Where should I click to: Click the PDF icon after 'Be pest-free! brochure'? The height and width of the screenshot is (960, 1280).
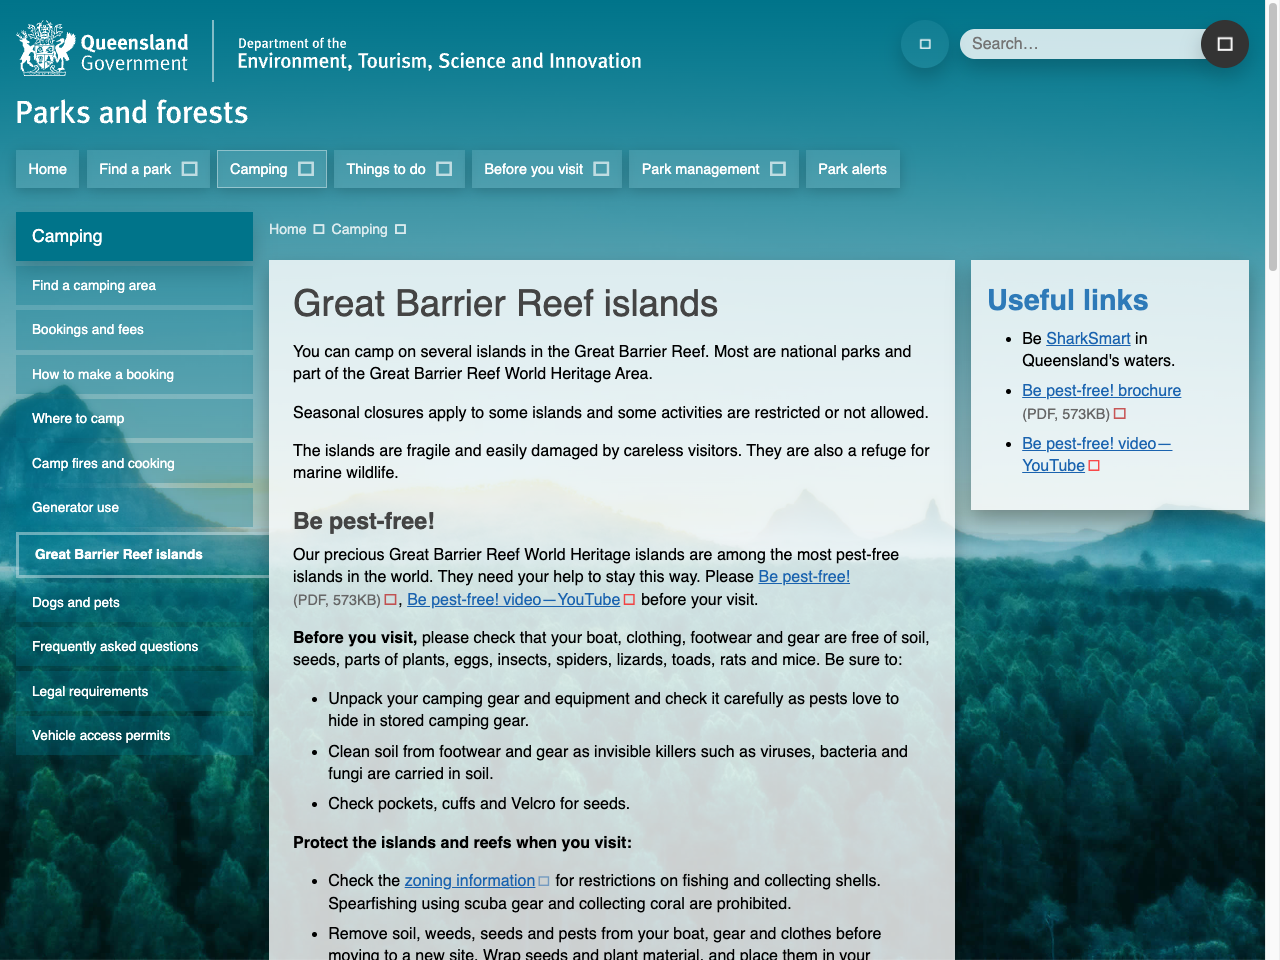pos(1119,413)
